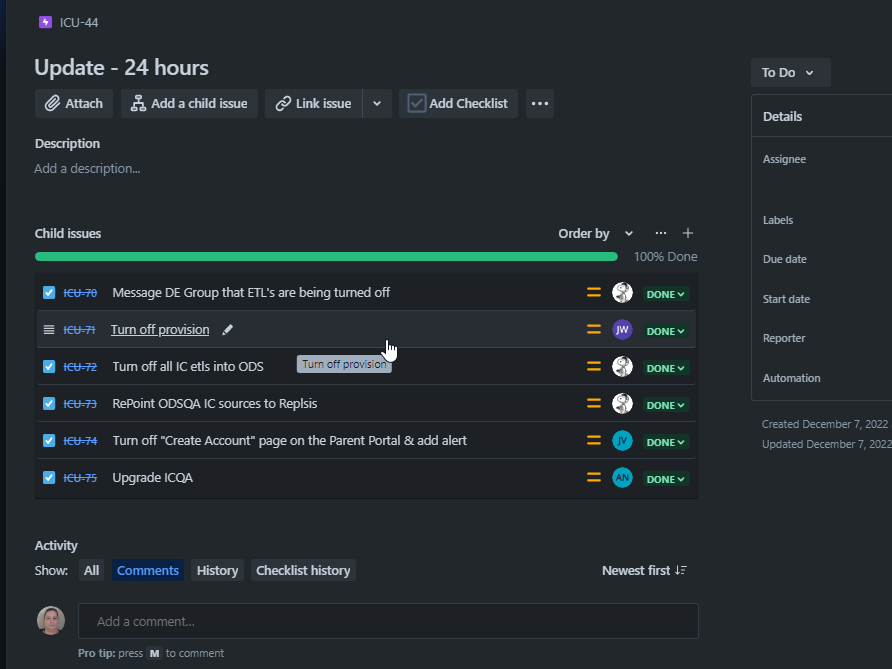The image size is (892, 669).
Task: Open the ICU-74 issue key link
Action: pyautogui.click(x=80, y=441)
